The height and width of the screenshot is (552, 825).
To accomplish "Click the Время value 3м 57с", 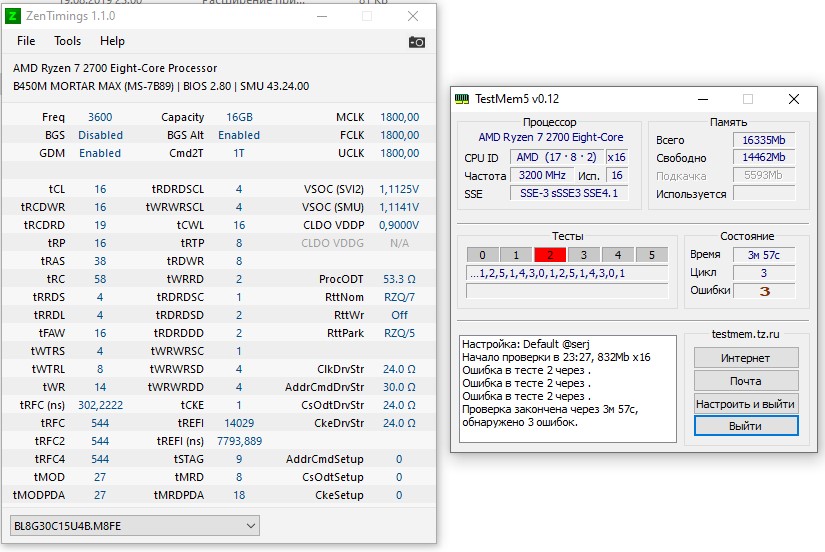I will click(x=763, y=255).
